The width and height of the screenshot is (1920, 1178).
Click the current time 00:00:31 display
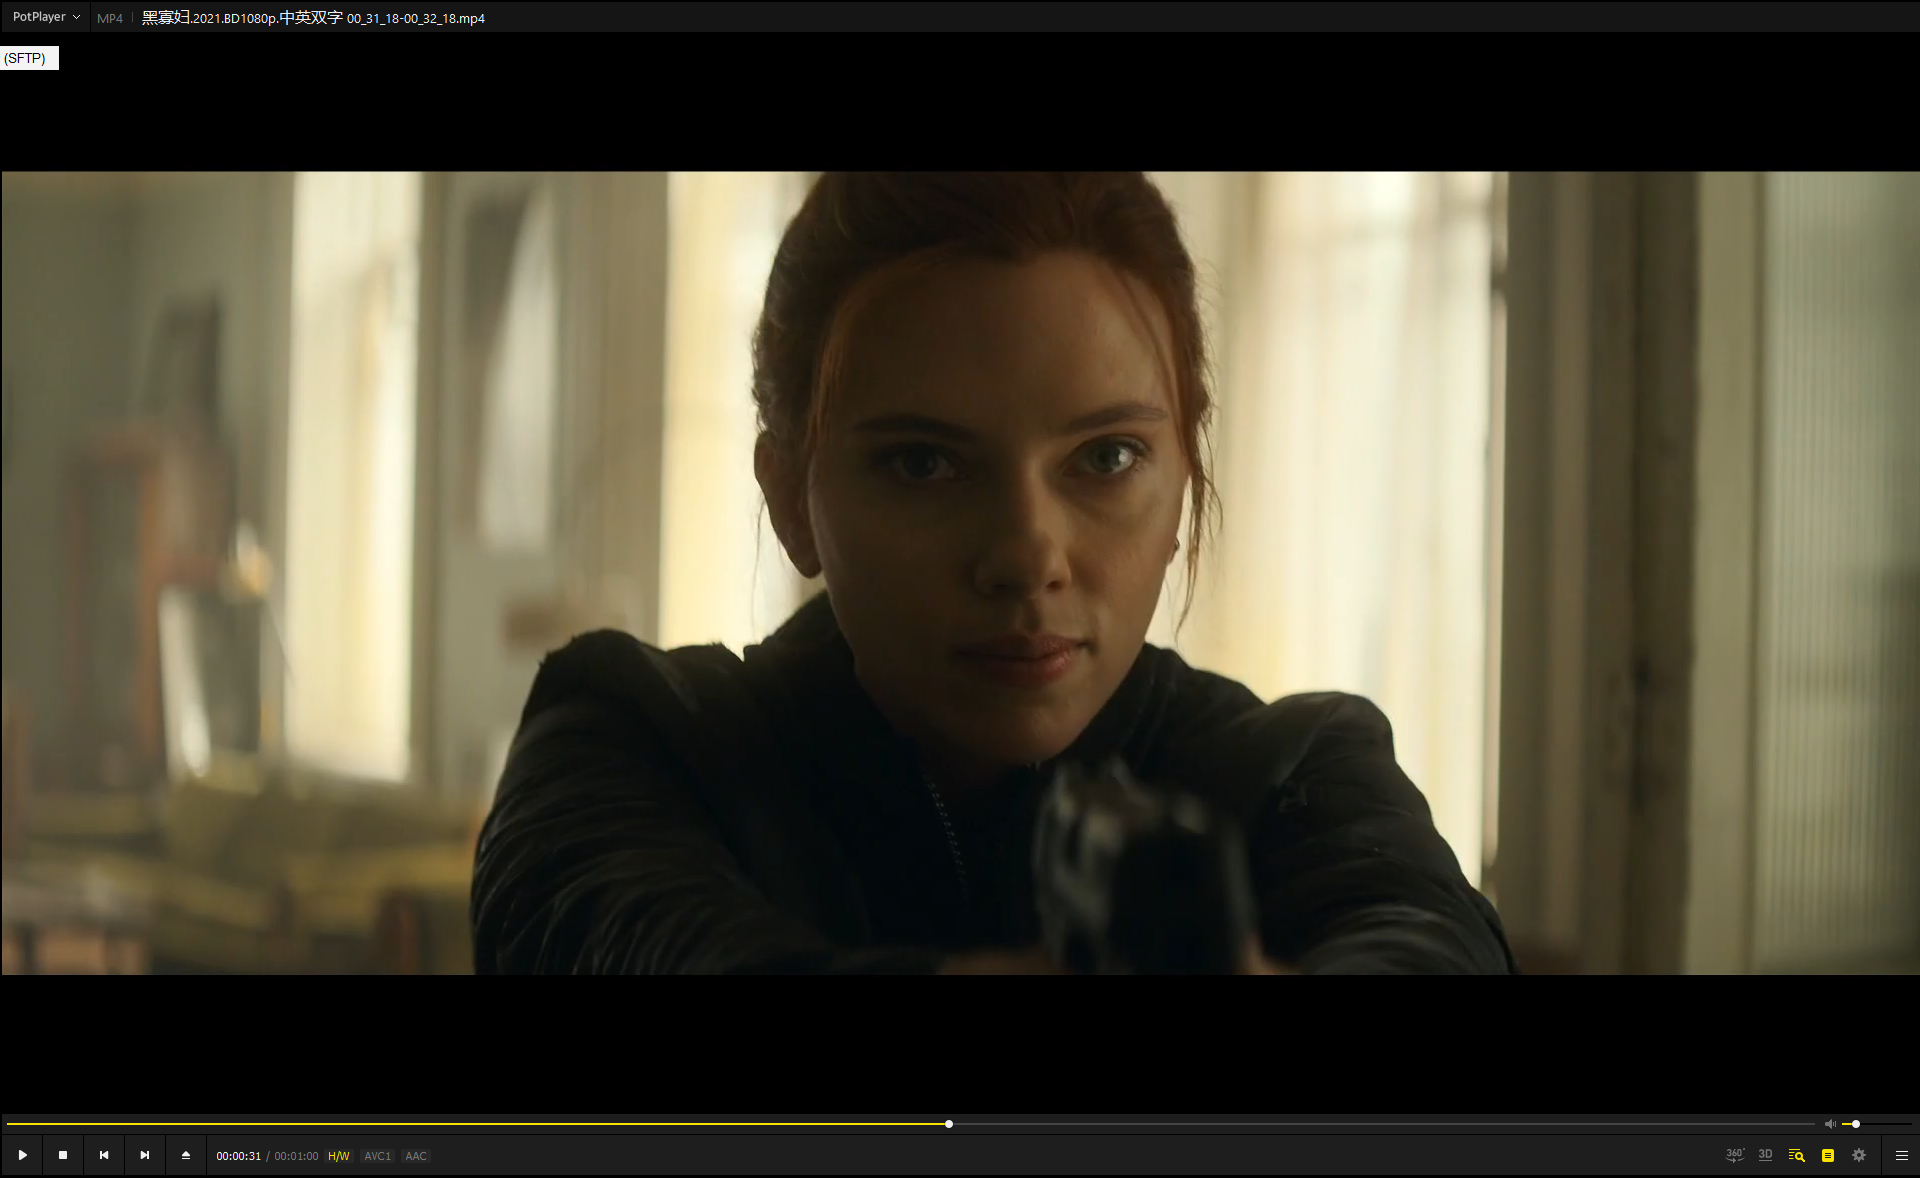pyautogui.click(x=238, y=1156)
